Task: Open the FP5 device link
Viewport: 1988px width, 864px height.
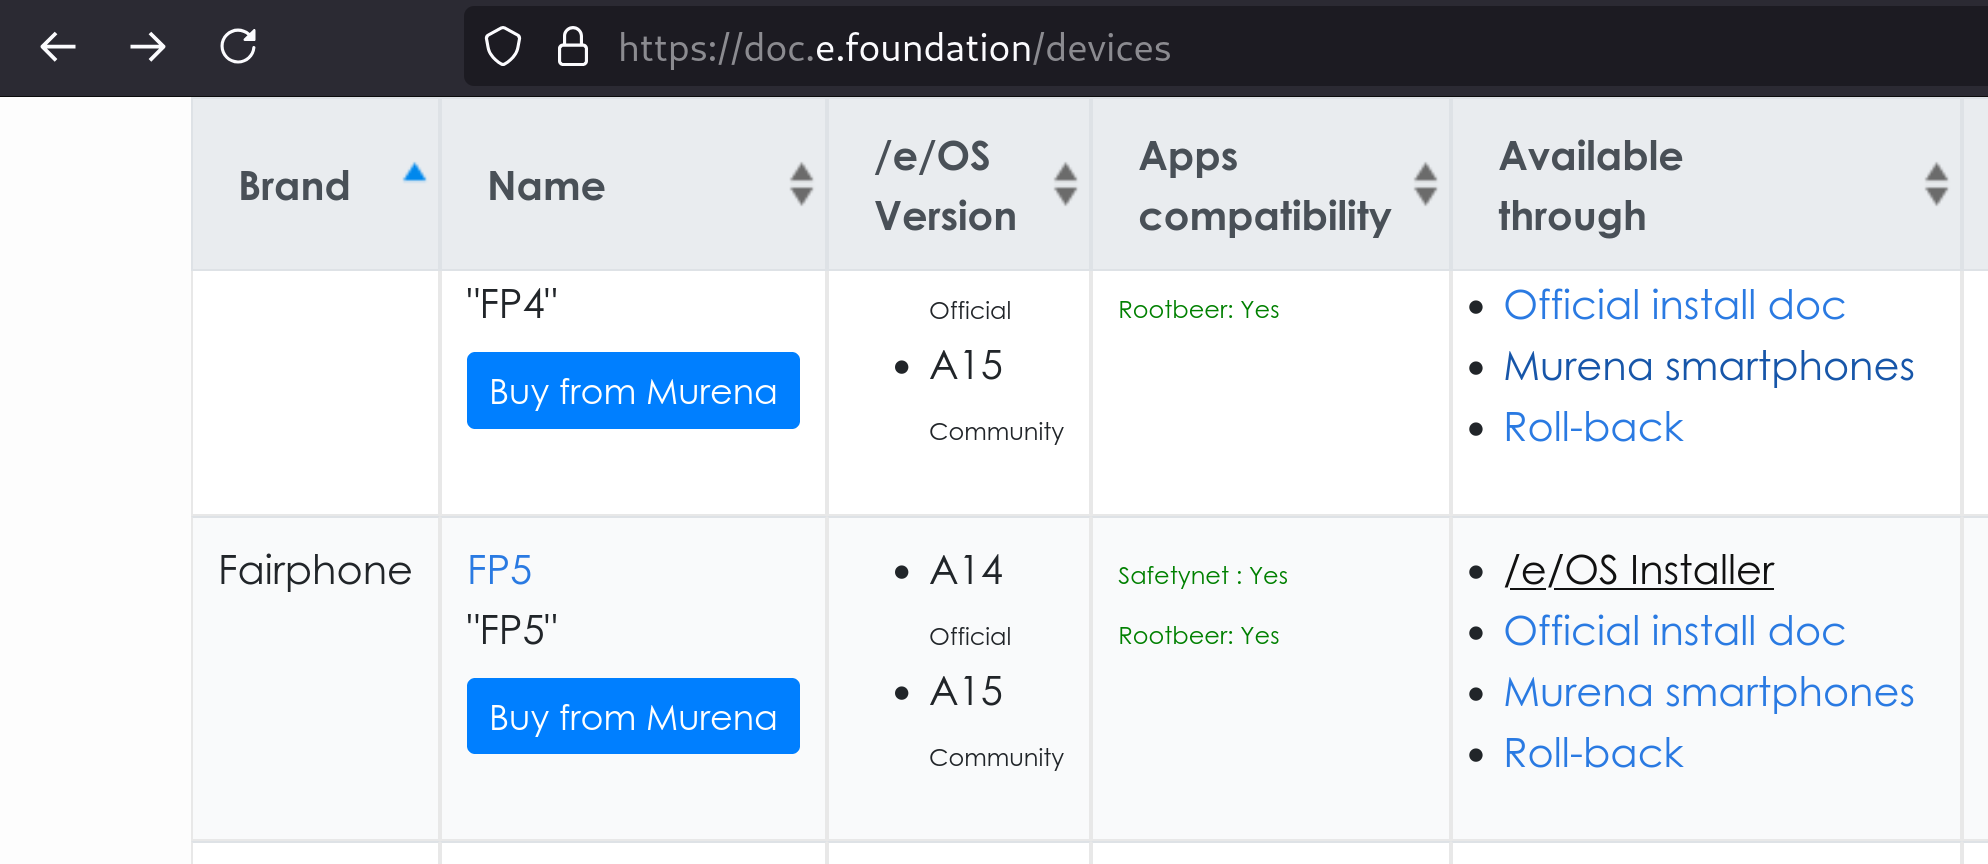Action: tap(499, 570)
